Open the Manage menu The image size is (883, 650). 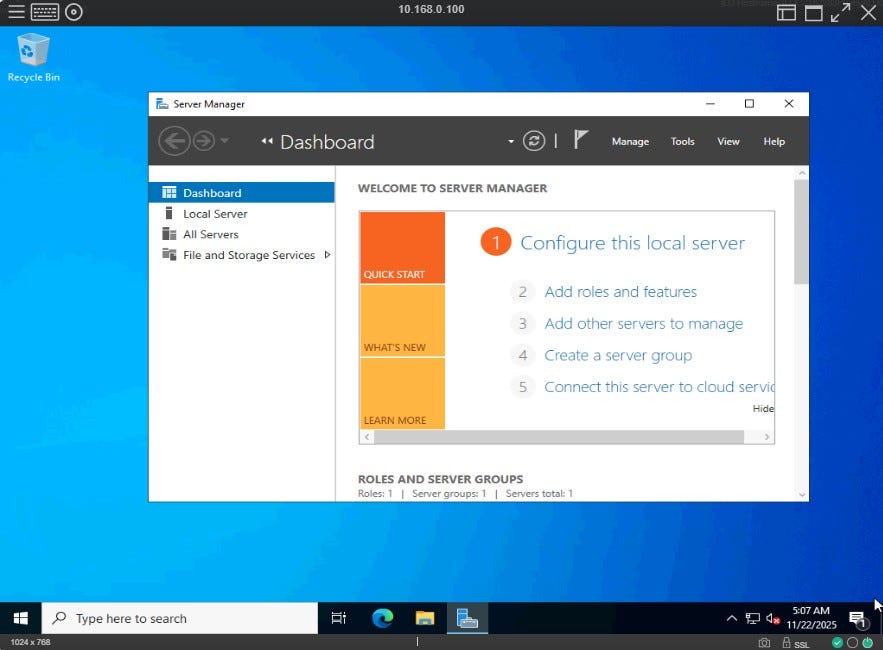[x=630, y=141]
